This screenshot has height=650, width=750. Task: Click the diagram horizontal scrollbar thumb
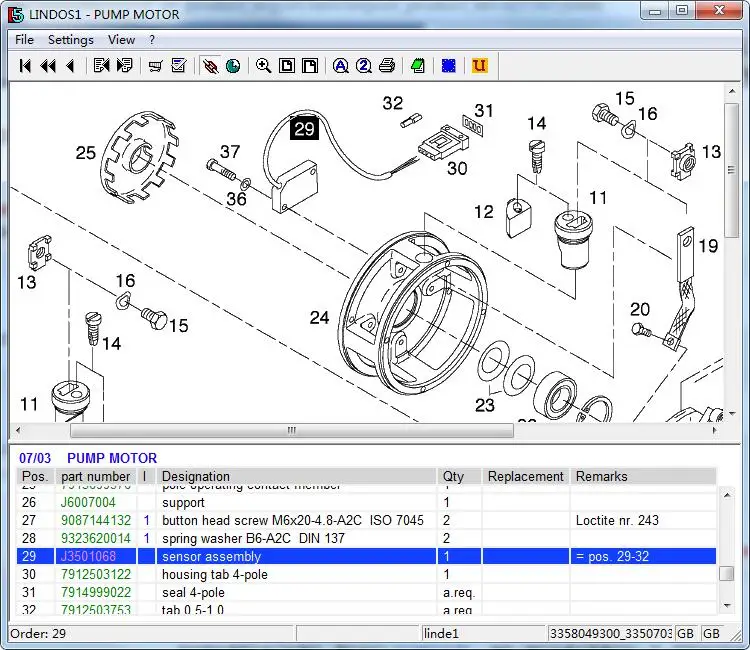pos(292,430)
